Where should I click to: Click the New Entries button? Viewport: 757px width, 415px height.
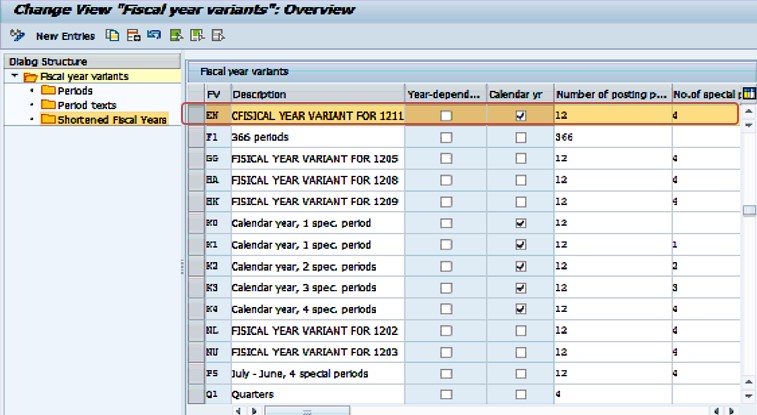pos(65,36)
